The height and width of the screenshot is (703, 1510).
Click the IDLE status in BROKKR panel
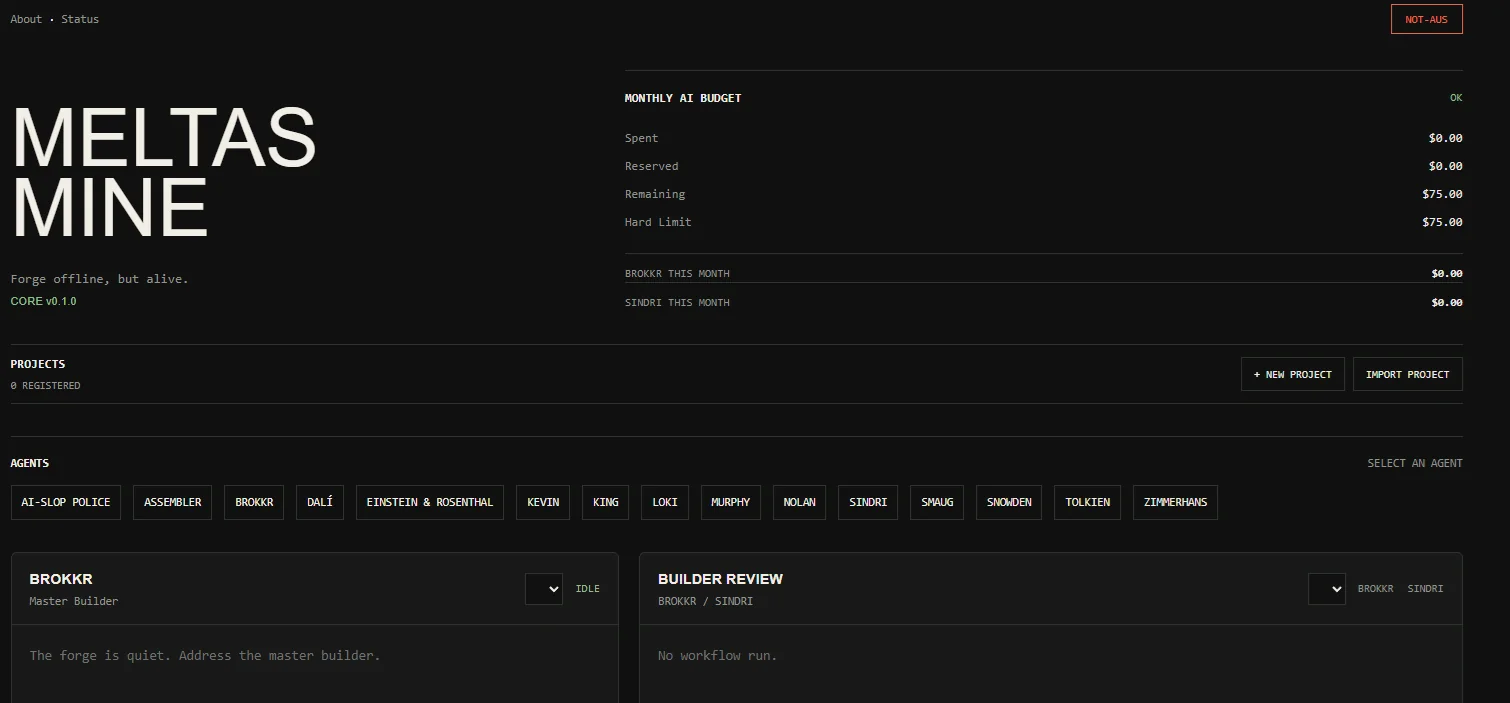(x=588, y=589)
